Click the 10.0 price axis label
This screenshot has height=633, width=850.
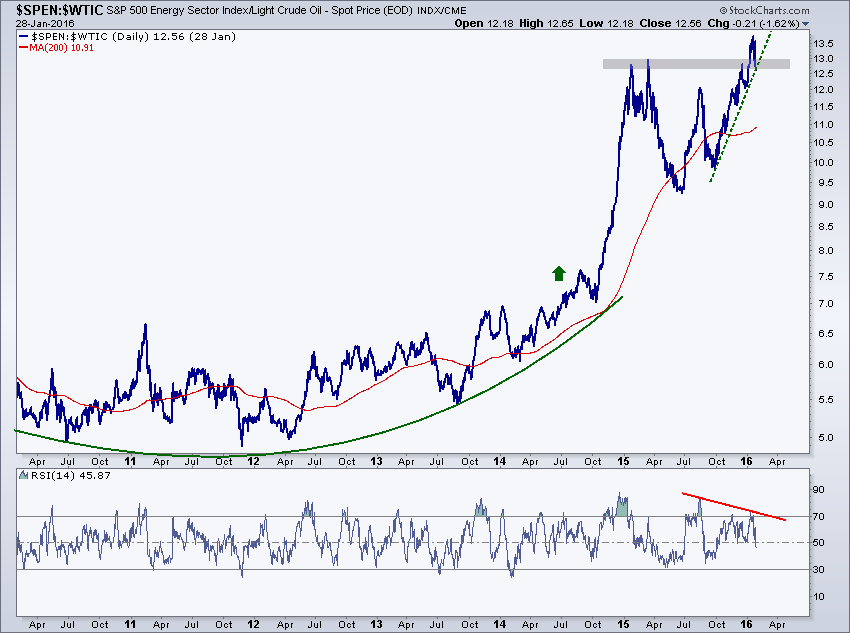pos(823,163)
